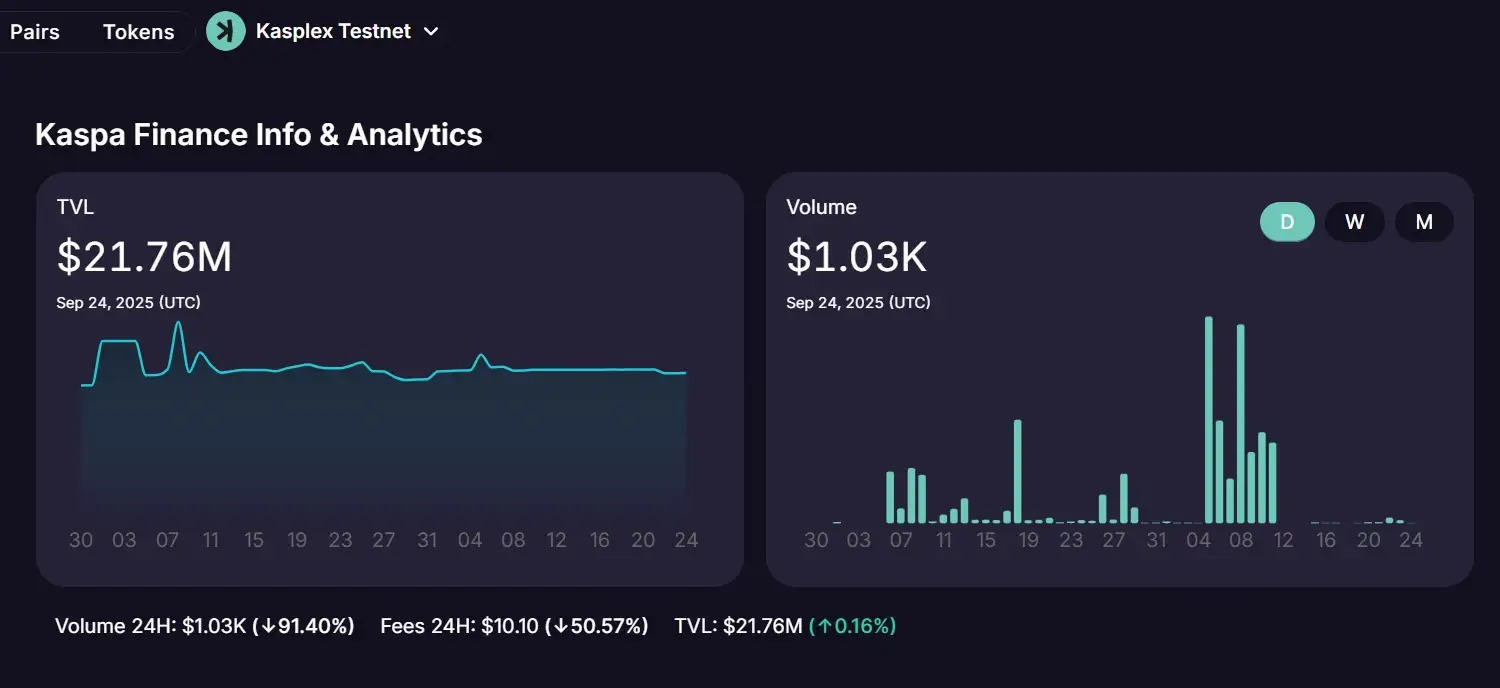This screenshot has height=688, width=1500.
Task: Click the volume bar above date 08
Action: pos(1240,424)
